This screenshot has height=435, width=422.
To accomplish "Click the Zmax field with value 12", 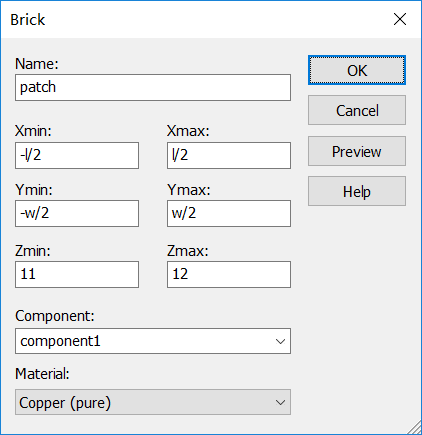I will coord(229,274).
